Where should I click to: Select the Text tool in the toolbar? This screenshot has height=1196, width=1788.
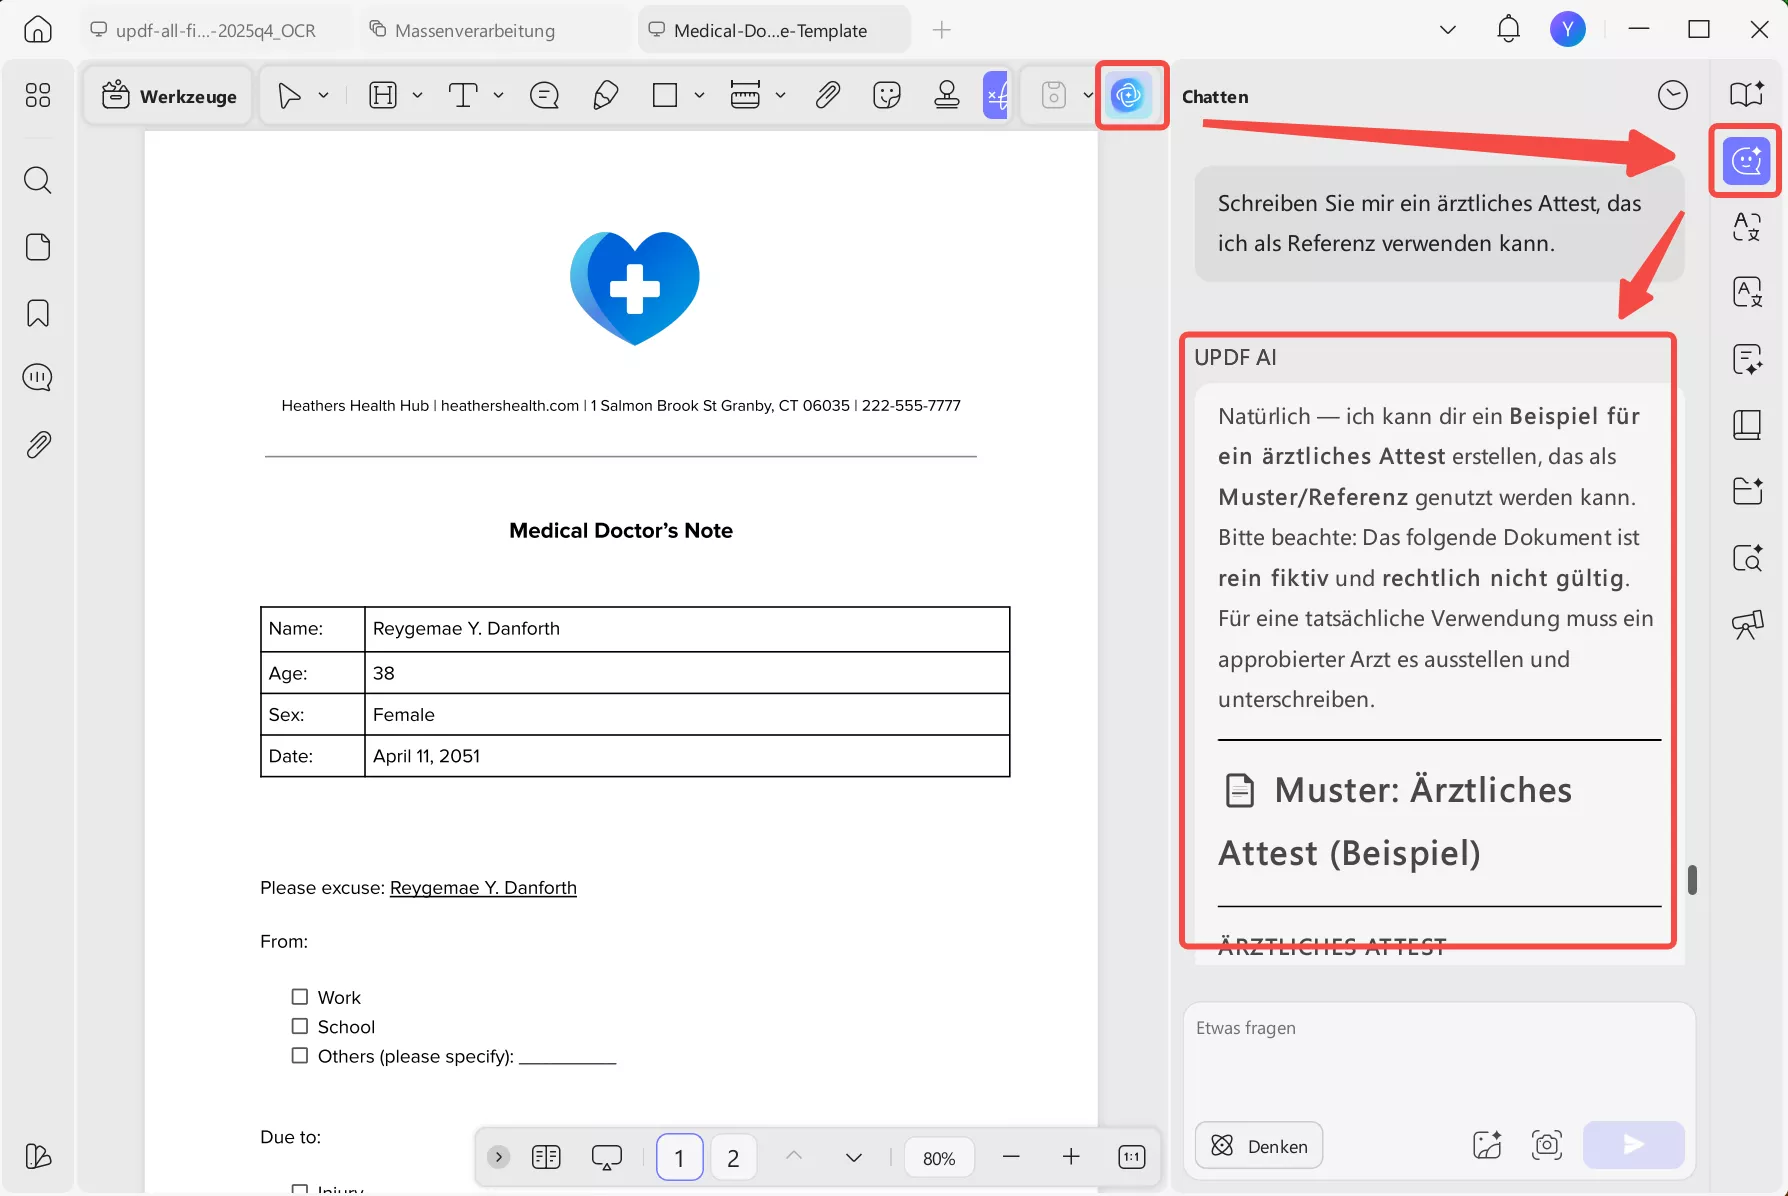(463, 95)
